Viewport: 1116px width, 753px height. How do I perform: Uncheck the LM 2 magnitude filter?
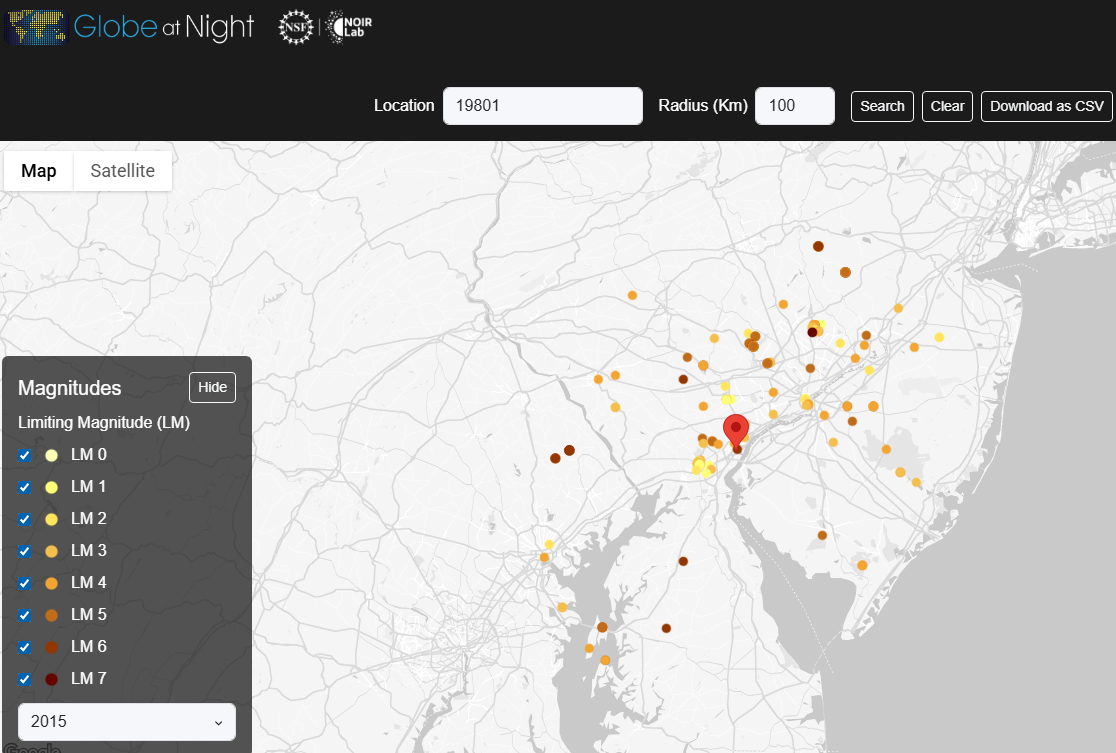(x=25, y=520)
